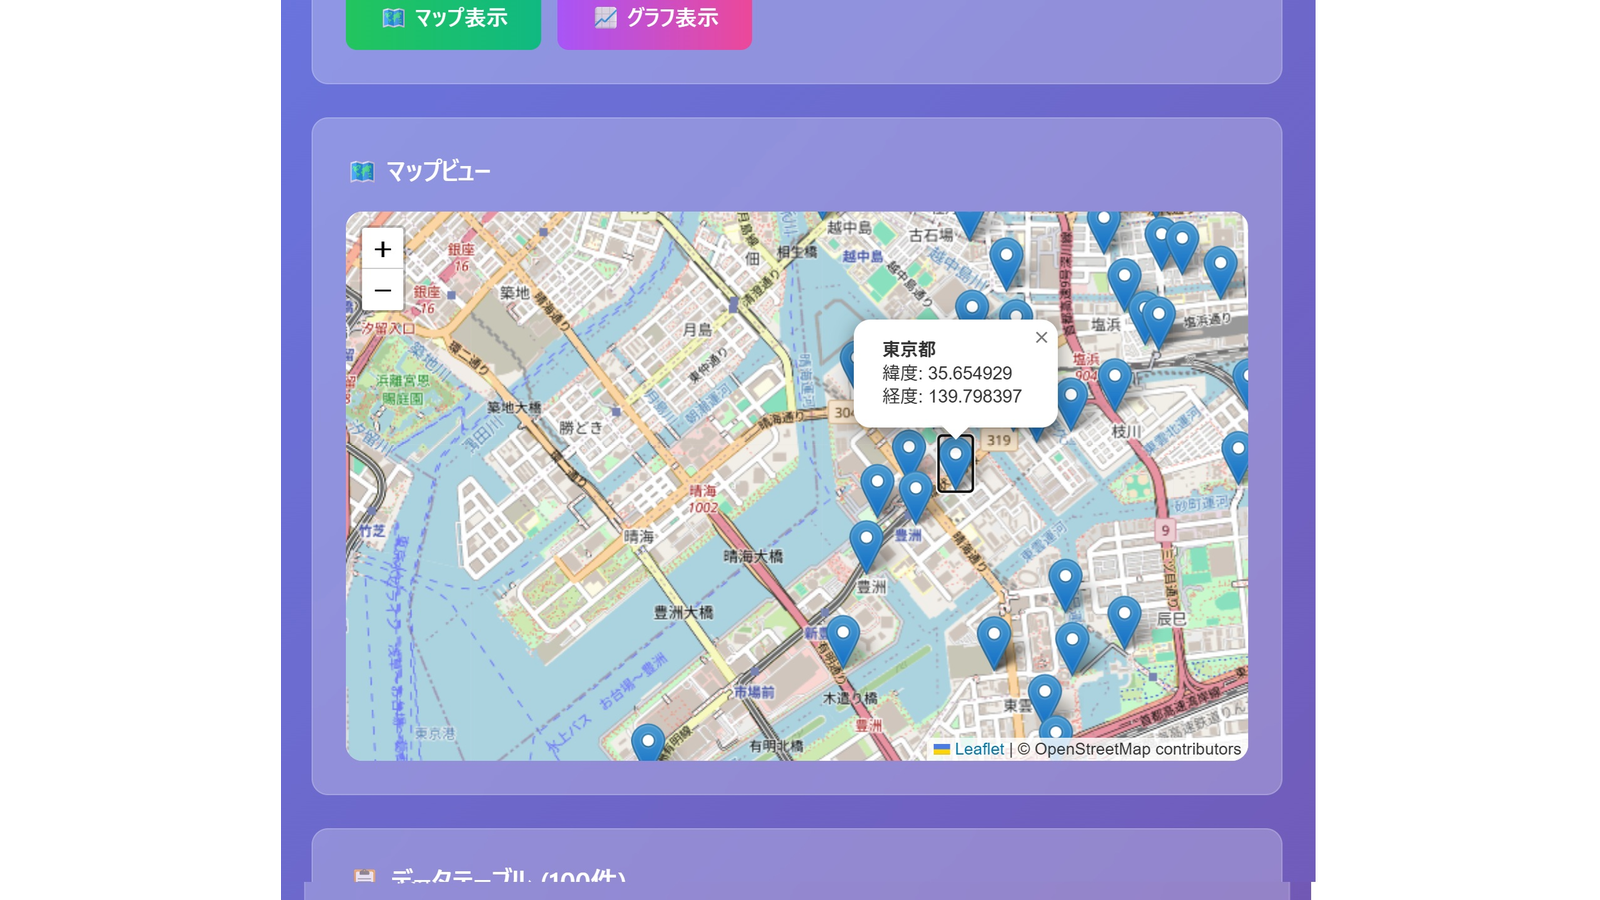Viewport: 1600px width, 900px height.
Task: Select the marker directly above 枝川 label
Action: tap(1114, 384)
